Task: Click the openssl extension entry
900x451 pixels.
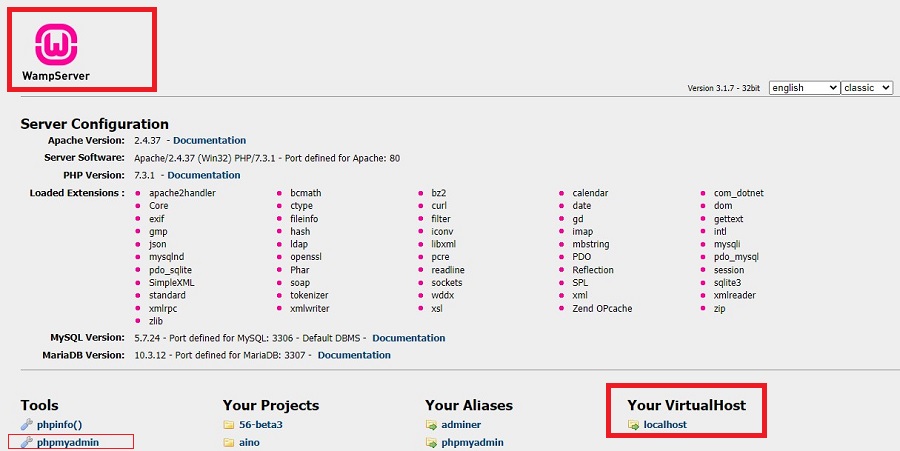Action: pos(306,256)
